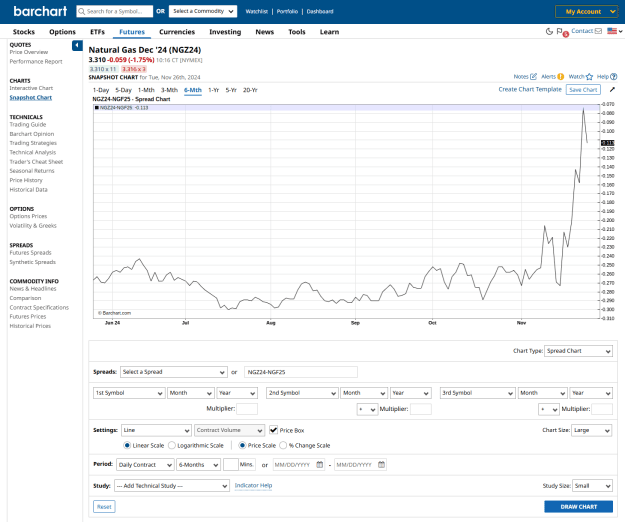
Task: Open the 2nd Symbol dropdown
Action: pos(302,393)
